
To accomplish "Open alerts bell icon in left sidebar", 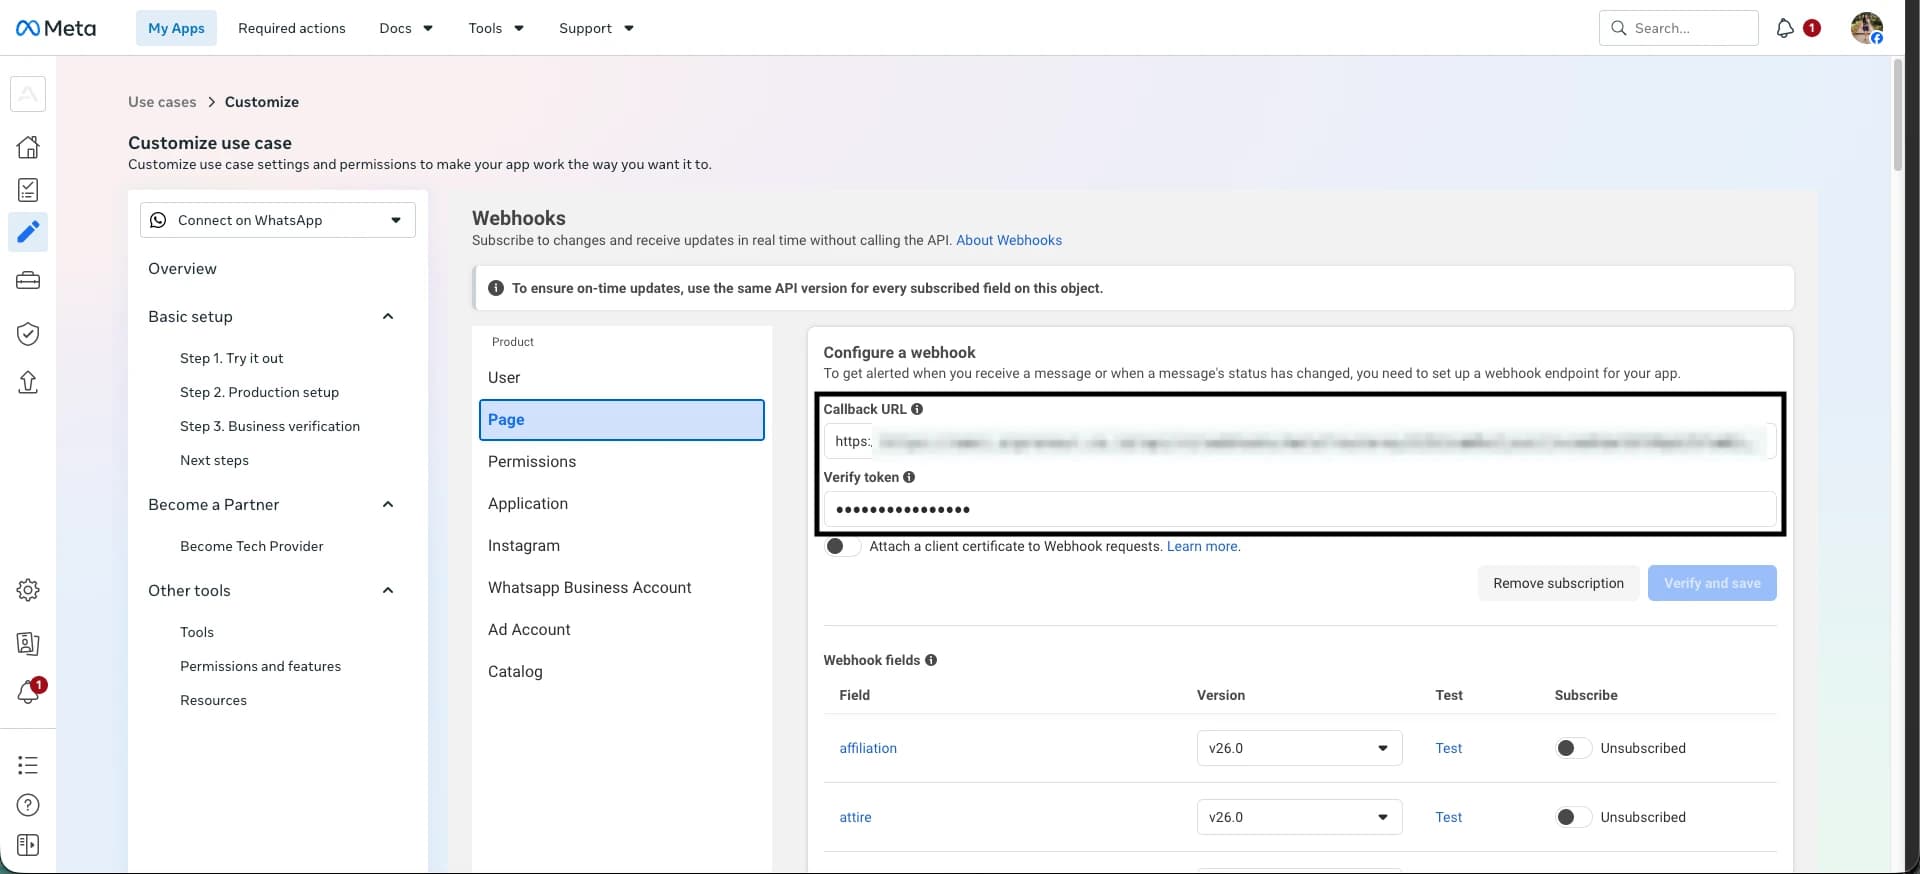I will 28,692.
